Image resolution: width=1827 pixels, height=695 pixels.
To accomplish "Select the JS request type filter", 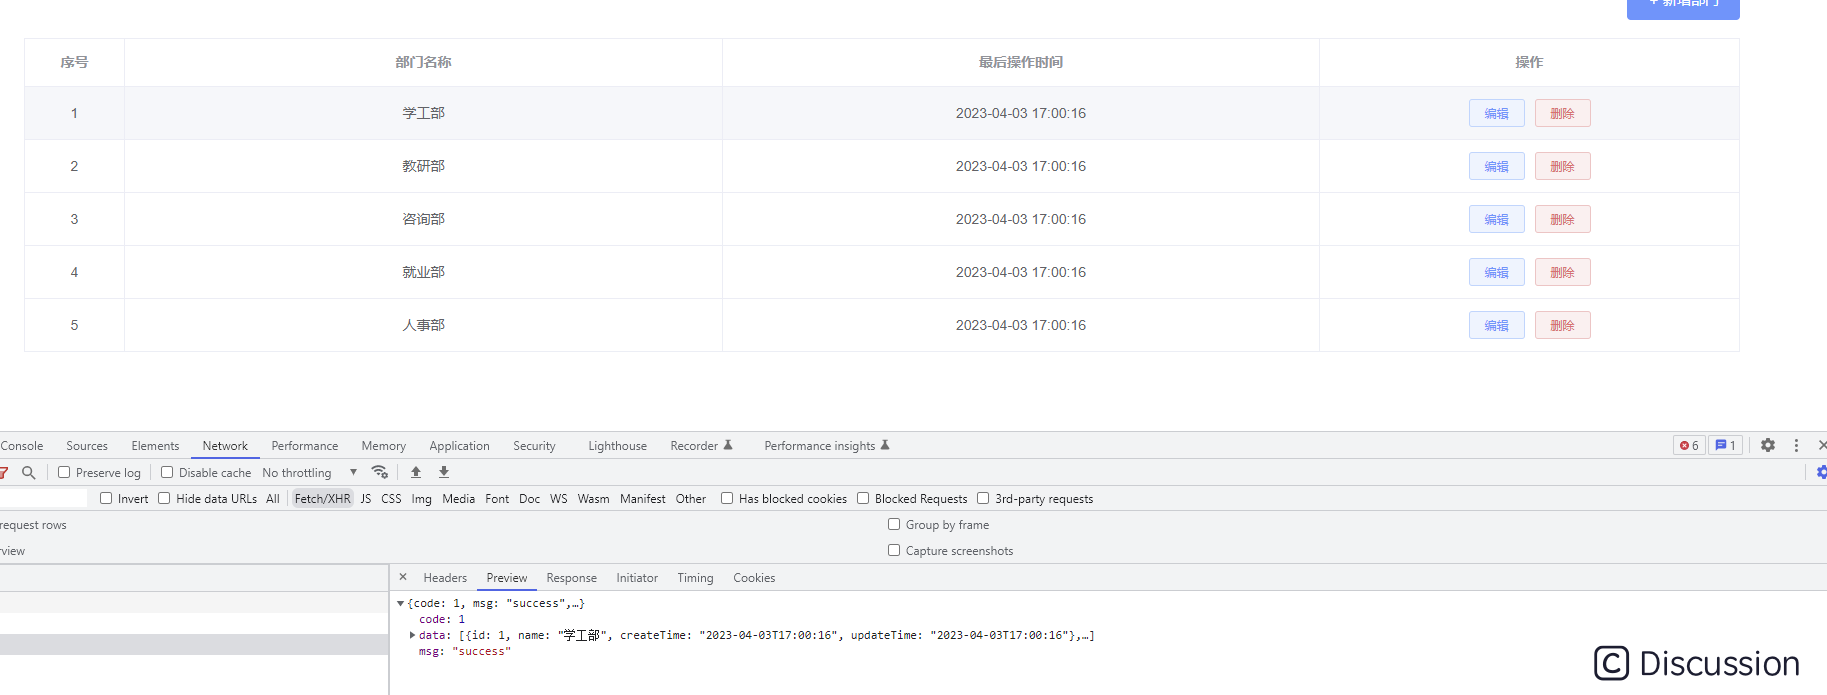I will [366, 499].
